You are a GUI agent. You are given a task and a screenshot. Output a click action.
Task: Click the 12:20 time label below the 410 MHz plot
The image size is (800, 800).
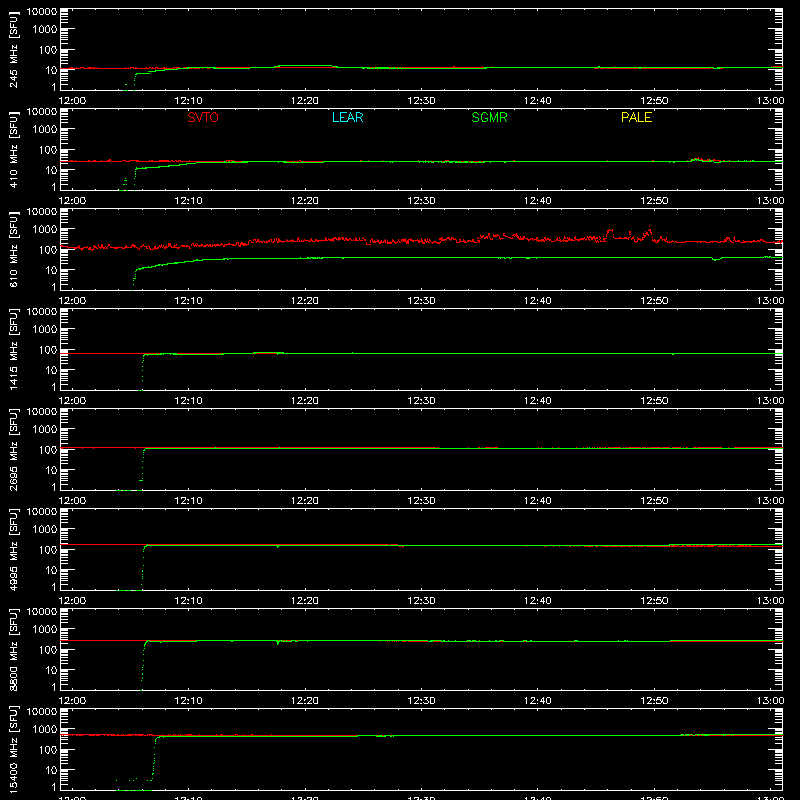305,201
